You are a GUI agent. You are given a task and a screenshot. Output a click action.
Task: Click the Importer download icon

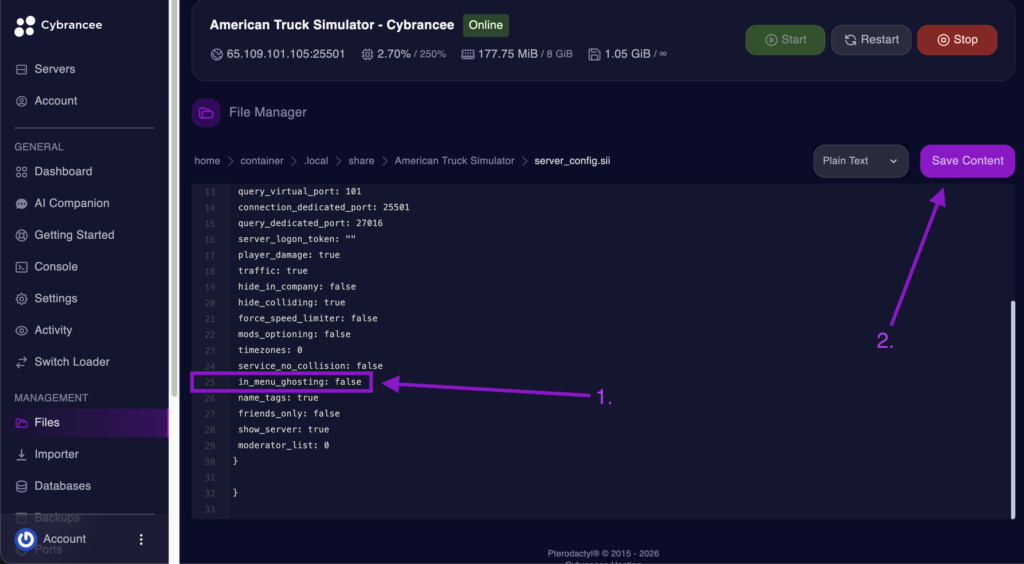click(x=22, y=454)
